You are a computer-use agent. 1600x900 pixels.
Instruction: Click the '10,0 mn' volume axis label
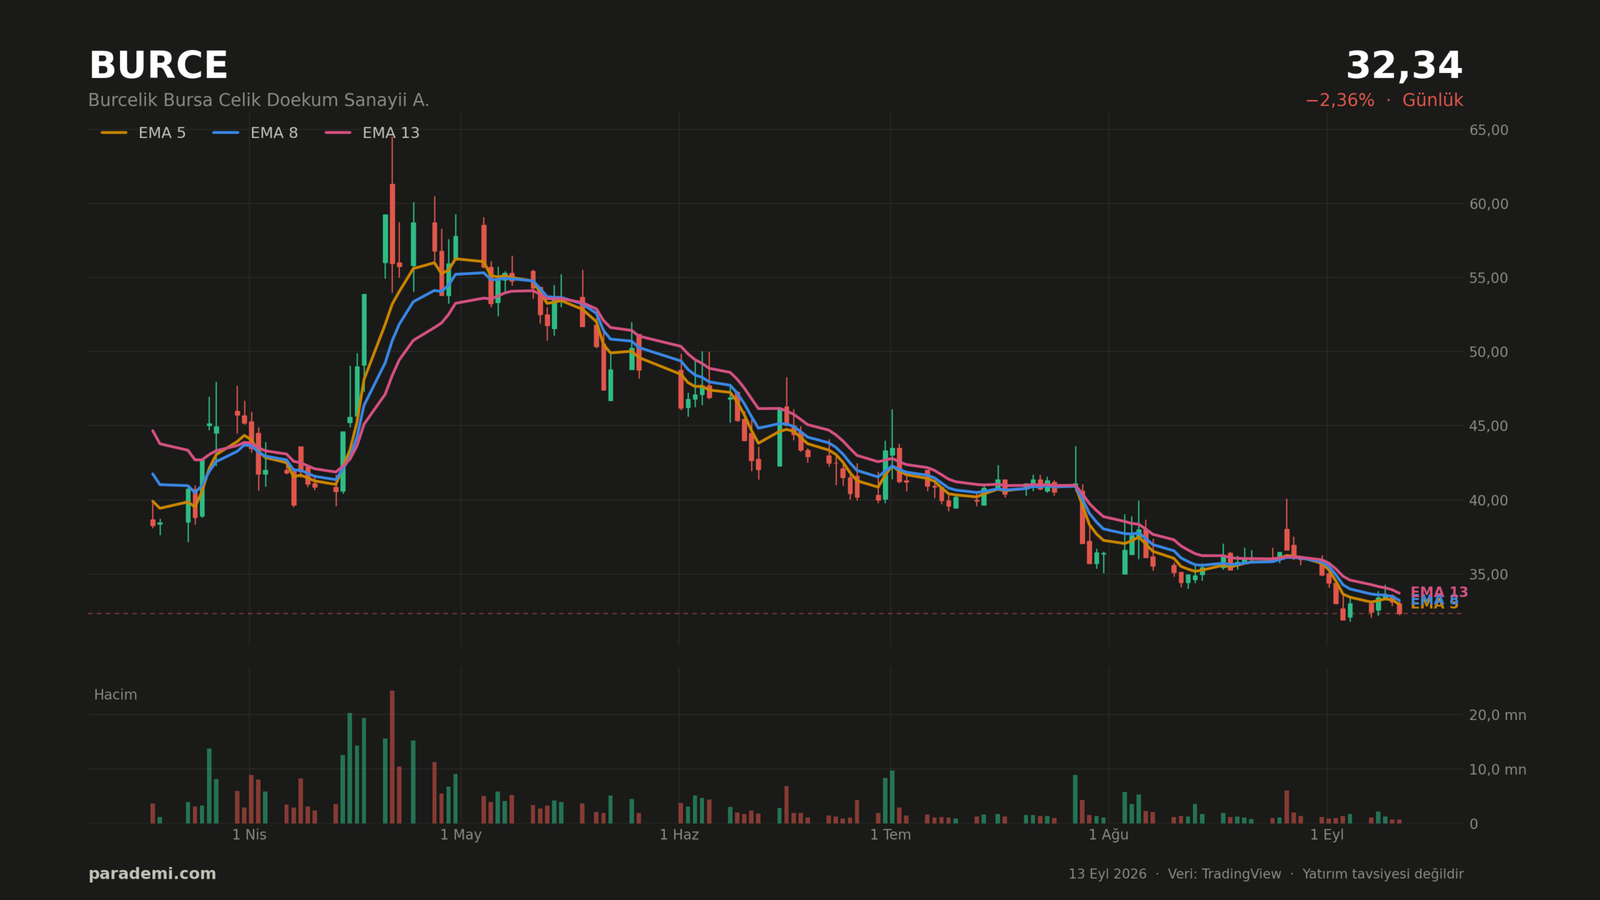click(1497, 770)
